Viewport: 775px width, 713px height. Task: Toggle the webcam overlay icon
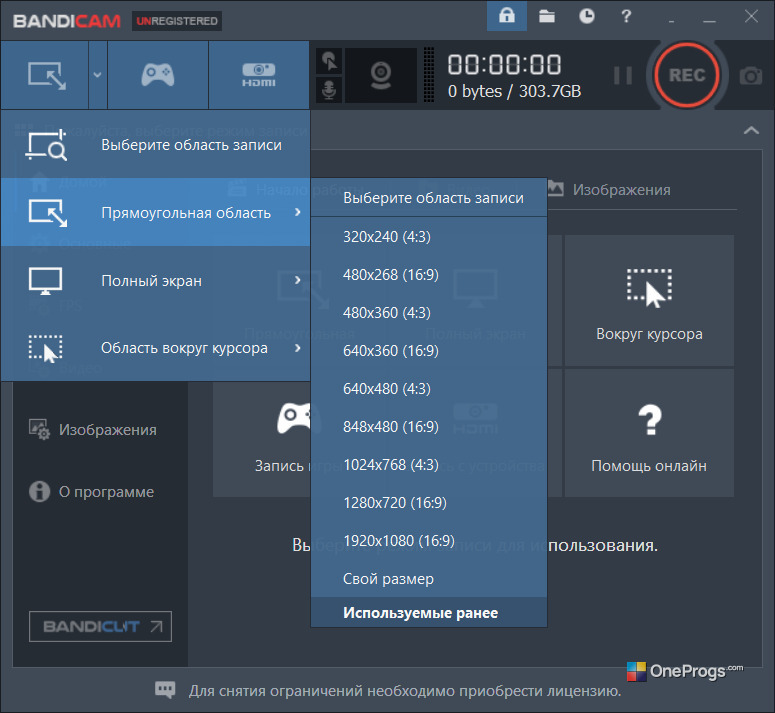[x=381, y=75]
